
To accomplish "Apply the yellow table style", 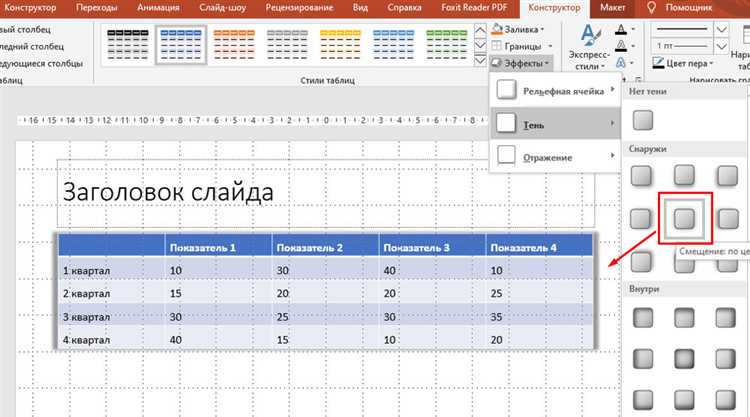I will [340, 45].
